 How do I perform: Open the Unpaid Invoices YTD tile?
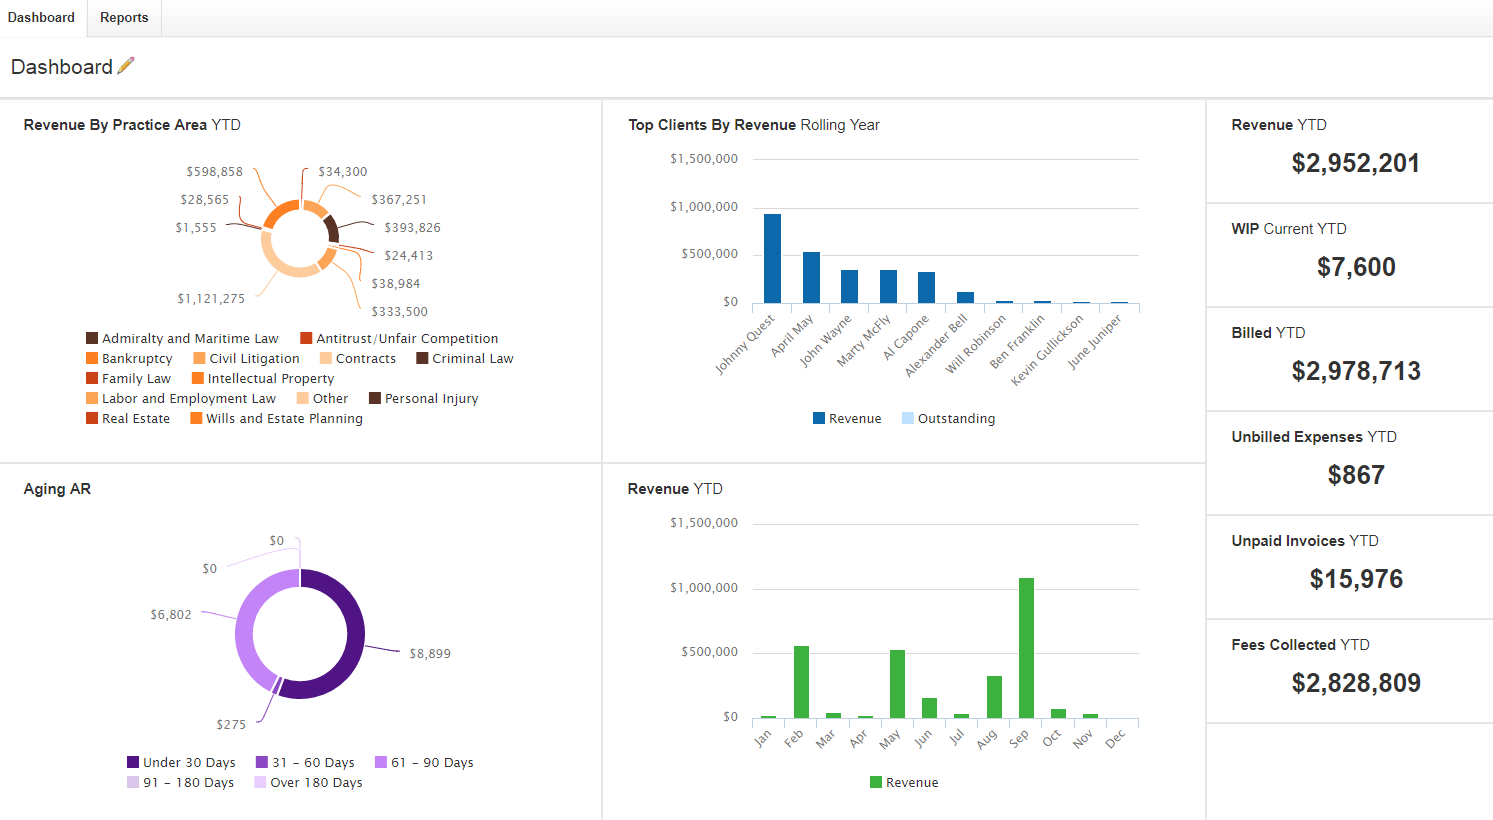tap(1355, 566)
